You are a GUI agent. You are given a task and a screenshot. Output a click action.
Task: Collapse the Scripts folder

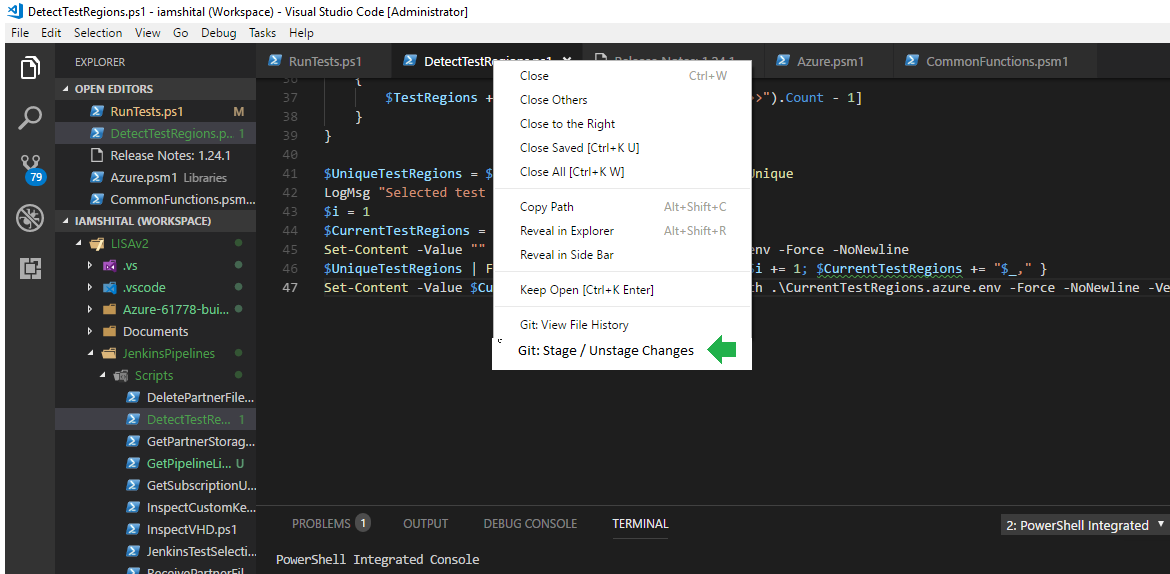103,375
